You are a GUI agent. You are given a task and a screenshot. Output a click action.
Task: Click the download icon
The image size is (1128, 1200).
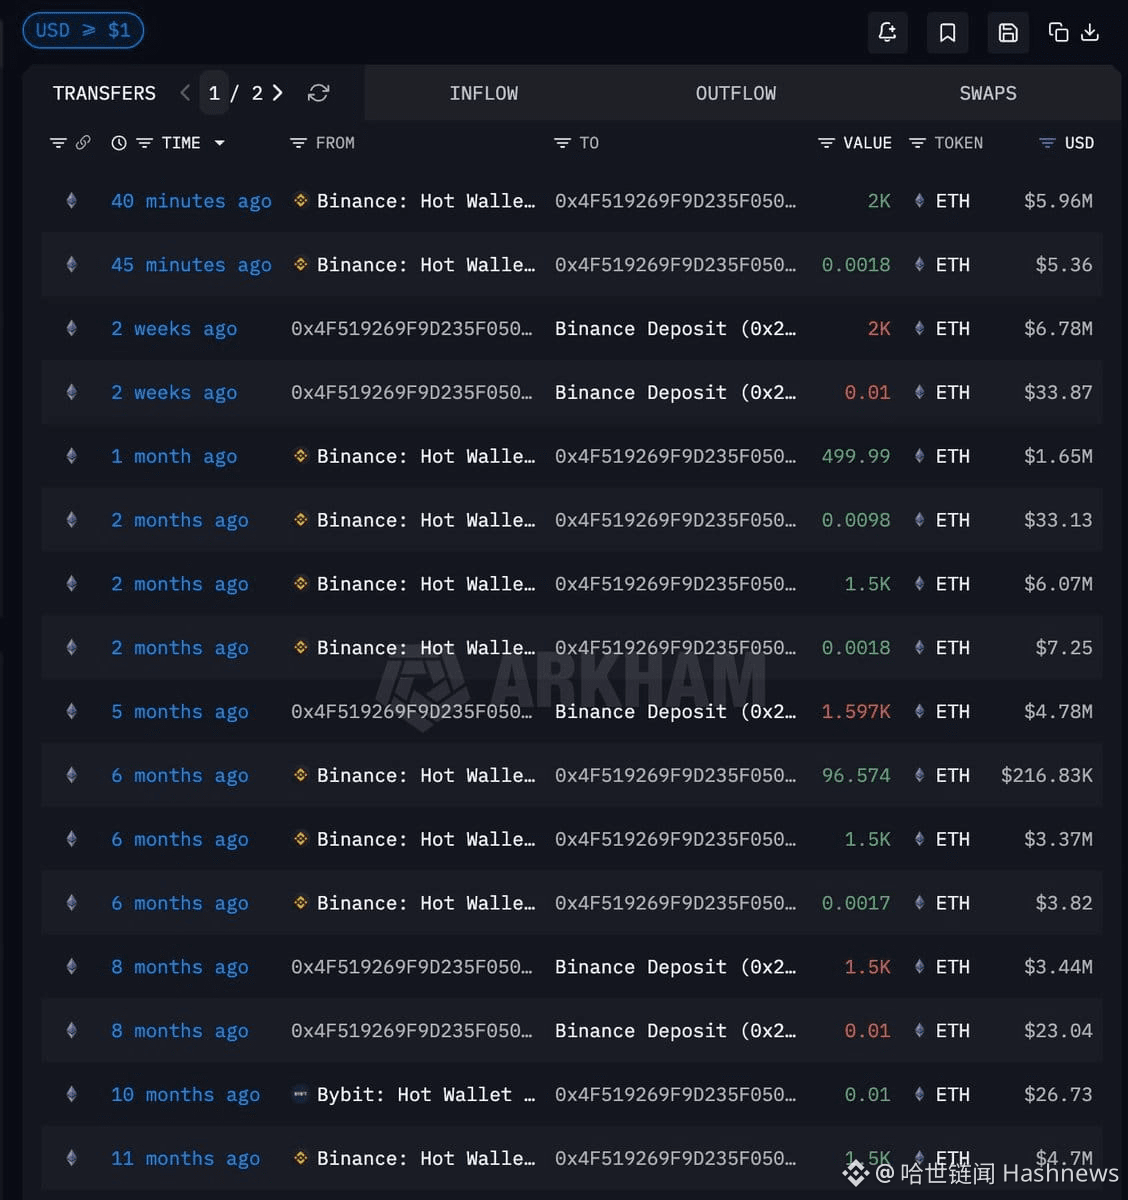(x=1091, y=33)
